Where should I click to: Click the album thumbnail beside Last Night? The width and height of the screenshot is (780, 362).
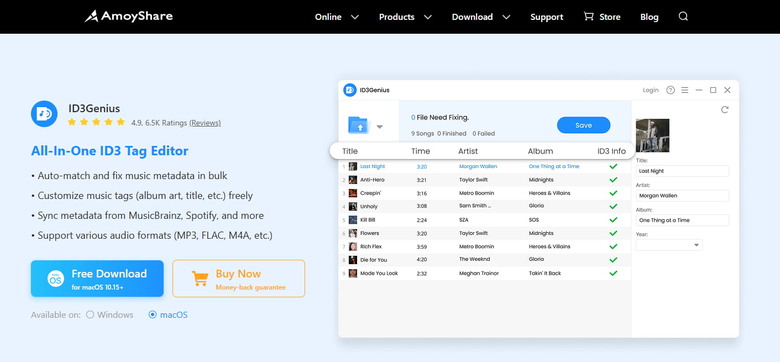click(x=353, y=166)
